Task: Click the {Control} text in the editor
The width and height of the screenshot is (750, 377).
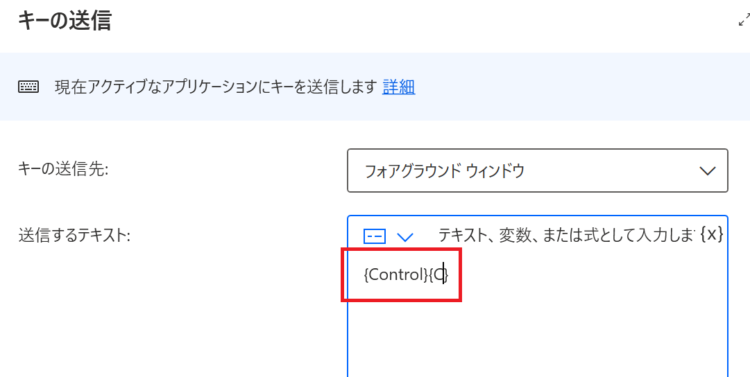Action: 395,275
